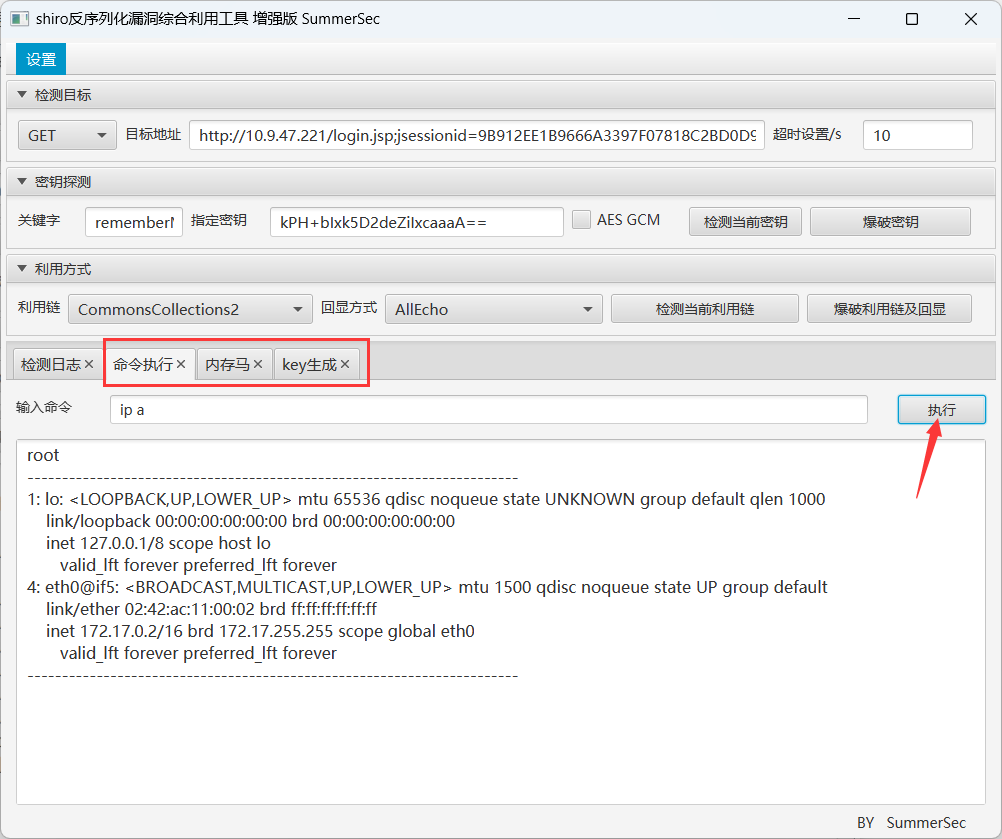Click the 检测当前密钥 button
This screenshot has width=1002, height=839.
coord(745,222)
